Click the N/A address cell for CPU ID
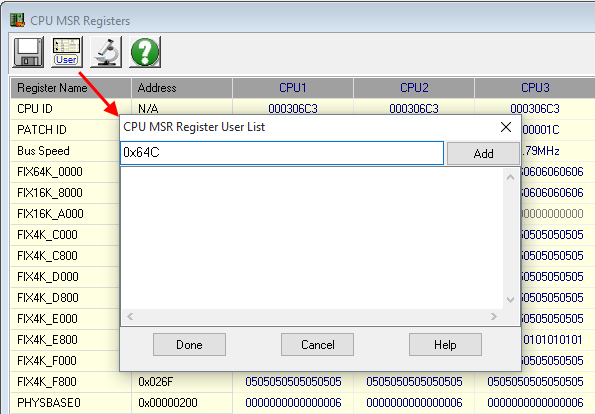The height and width of the screenshot is (414, 595). point(148,109)
